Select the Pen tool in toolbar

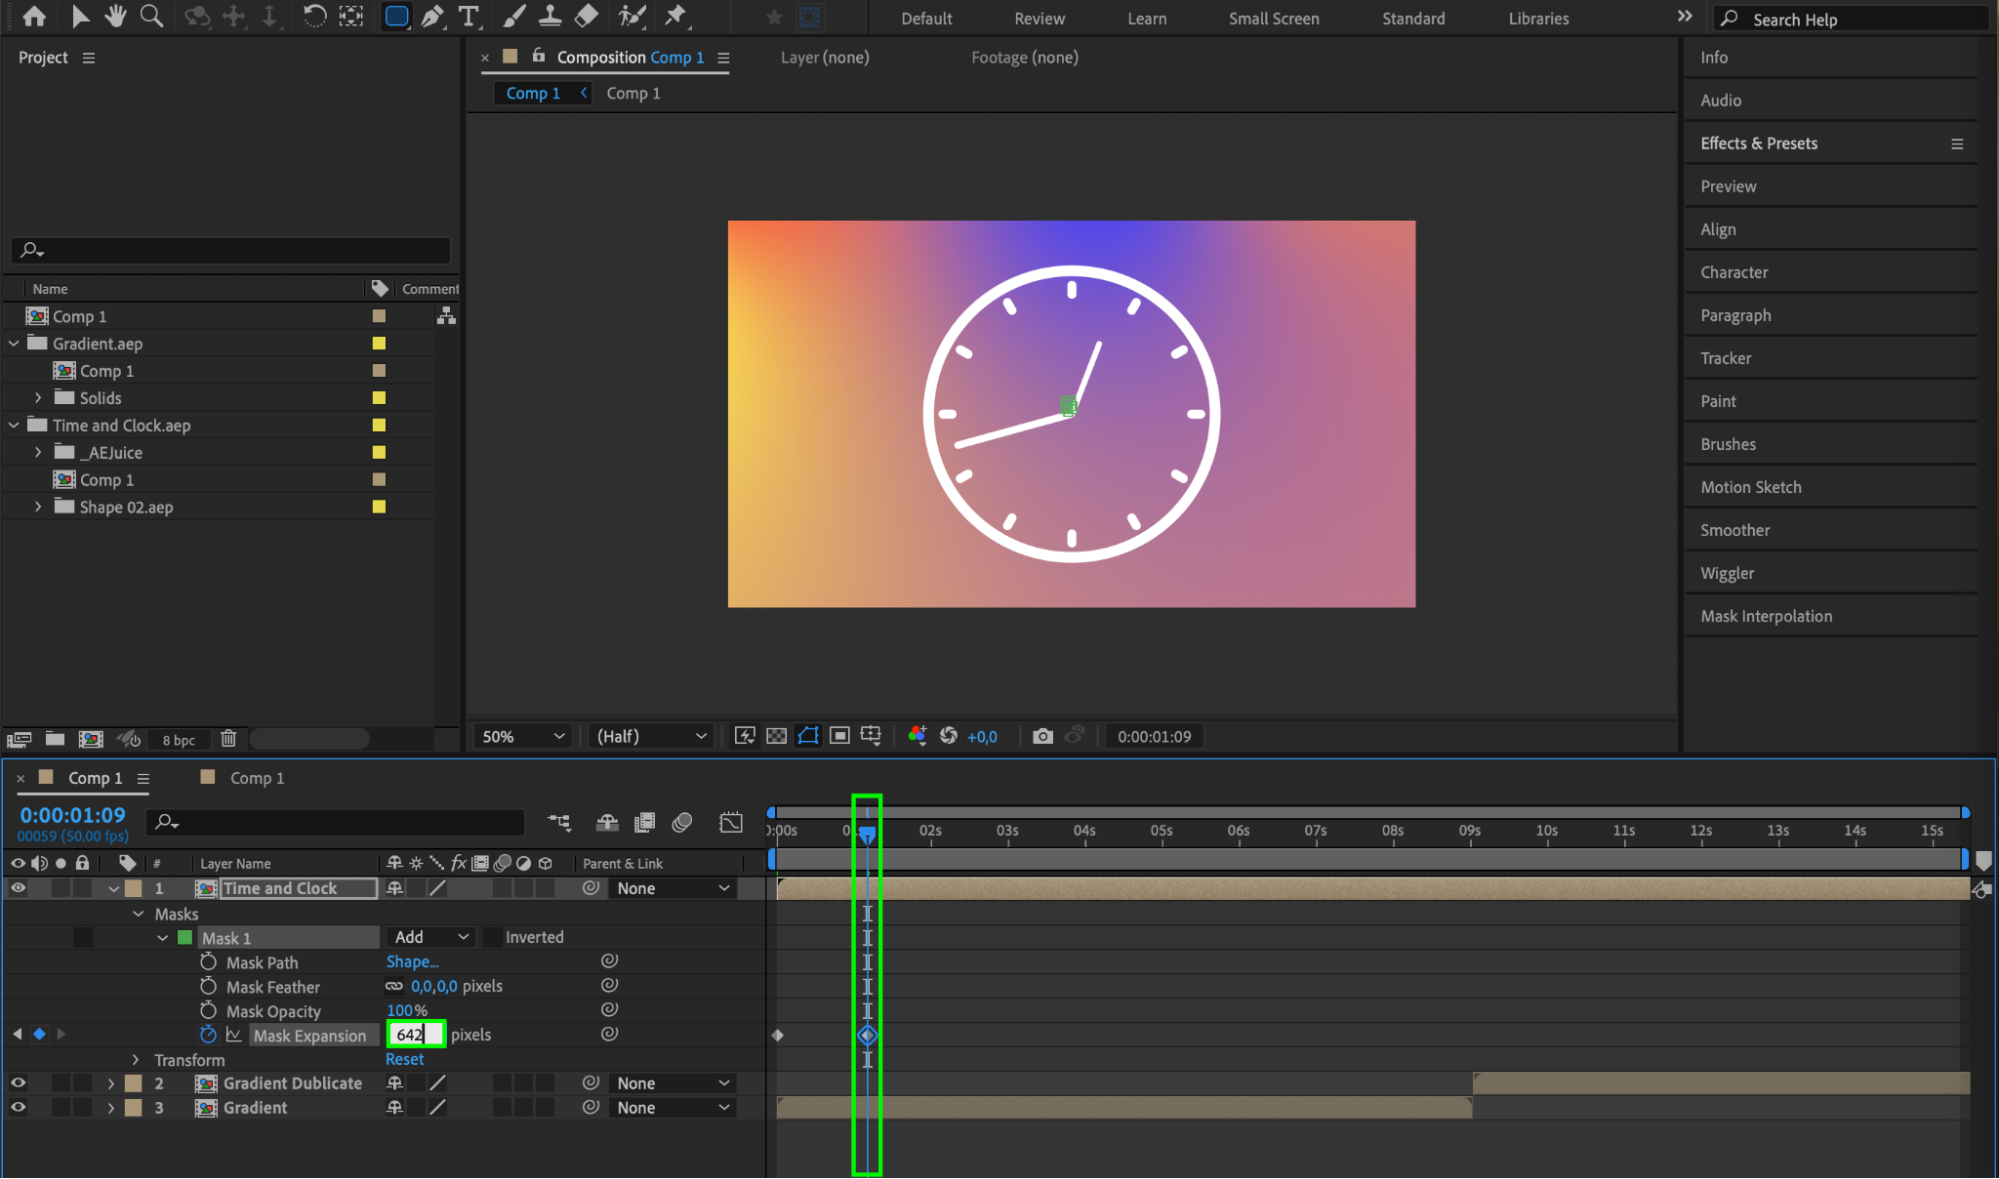pyautogui.click(x=433, y=16)
